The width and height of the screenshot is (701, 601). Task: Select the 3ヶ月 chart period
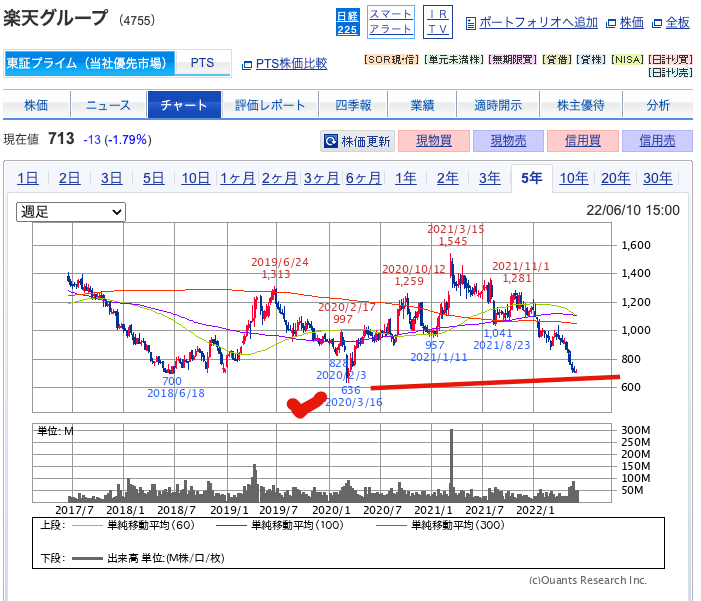point(321,178)
